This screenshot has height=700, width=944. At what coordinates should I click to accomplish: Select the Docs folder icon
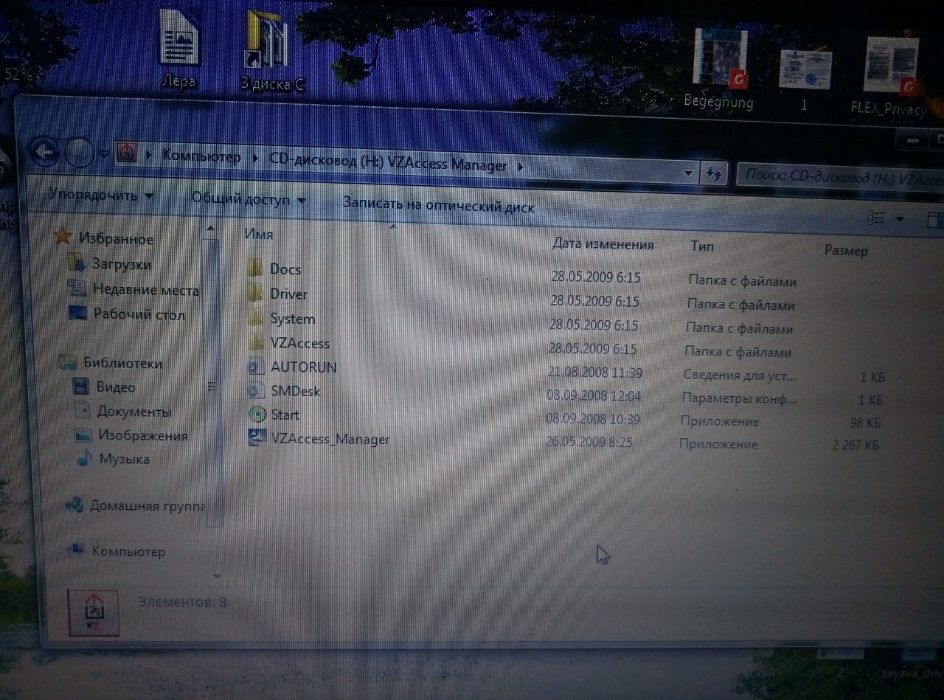tap(255, 268)
